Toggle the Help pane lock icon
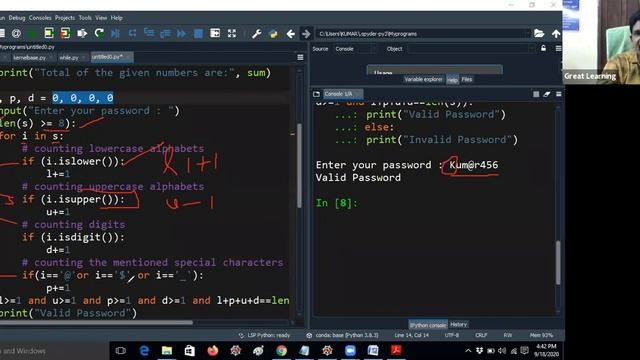640x360 pixels. (543, 49)
